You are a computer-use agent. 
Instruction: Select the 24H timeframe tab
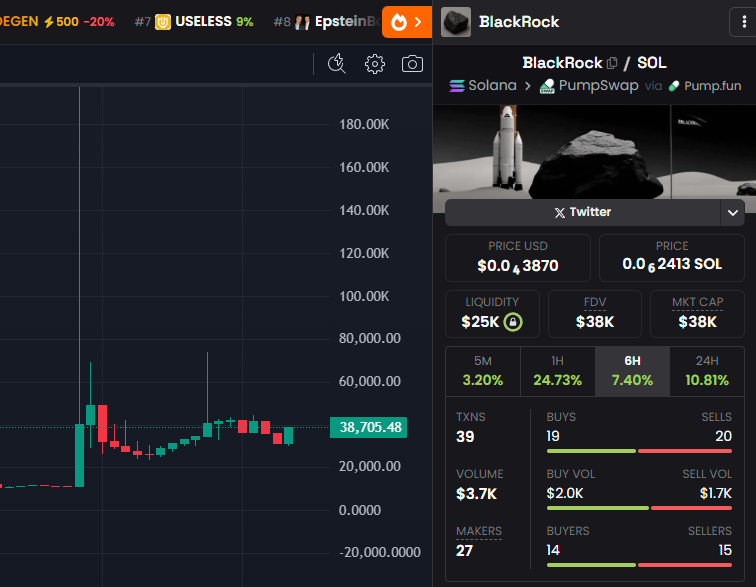(x=707, y=371)
